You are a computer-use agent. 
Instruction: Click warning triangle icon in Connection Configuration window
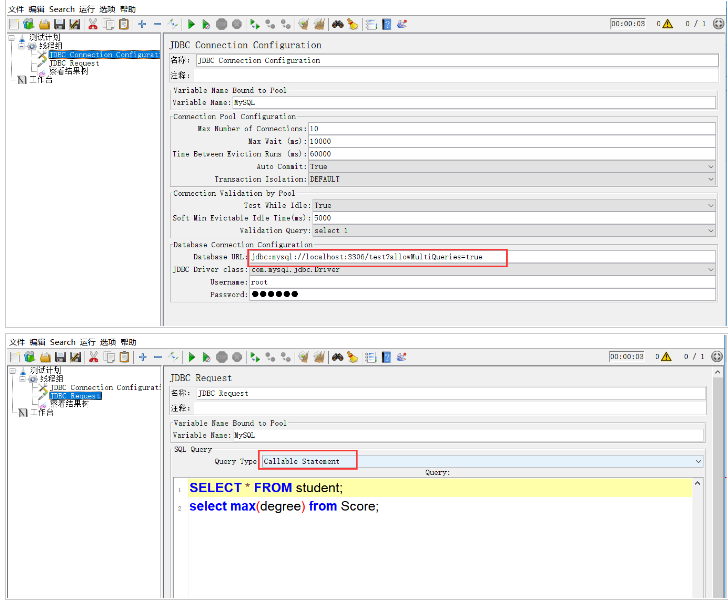click(668, 24)
